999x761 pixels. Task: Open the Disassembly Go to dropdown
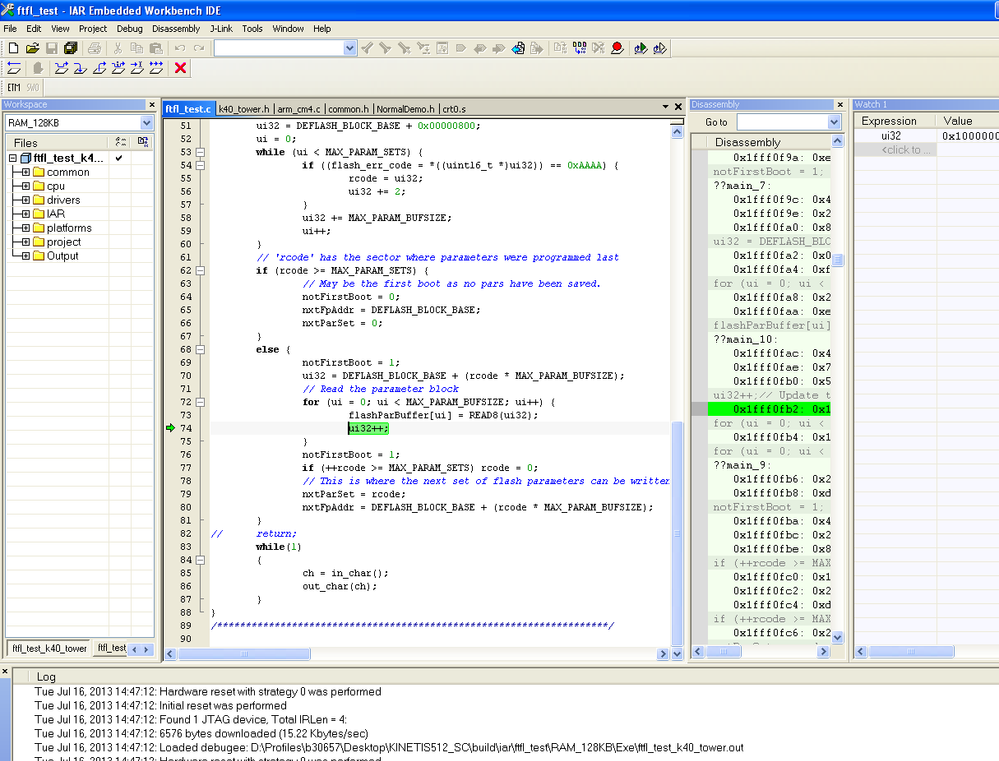coord(834,122)
